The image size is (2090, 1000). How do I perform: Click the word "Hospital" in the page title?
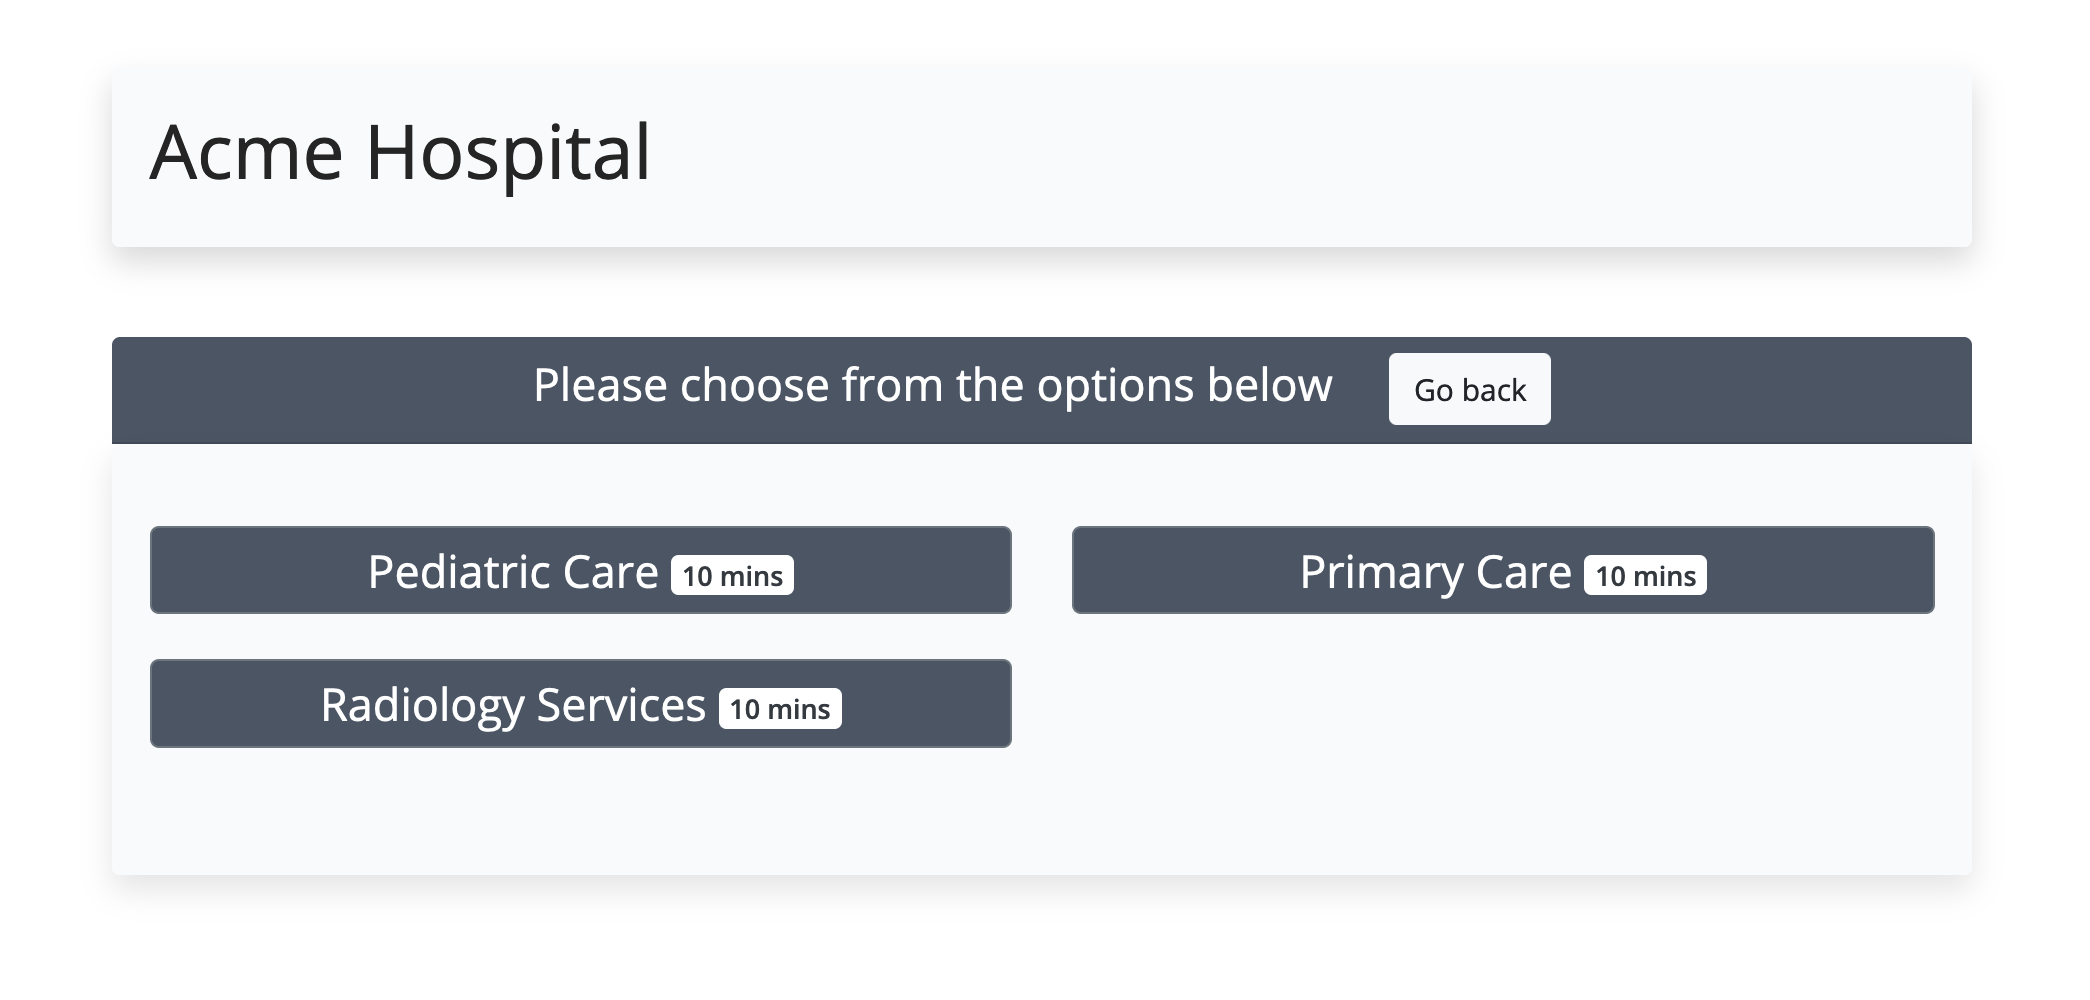click(x=508, y=153)
